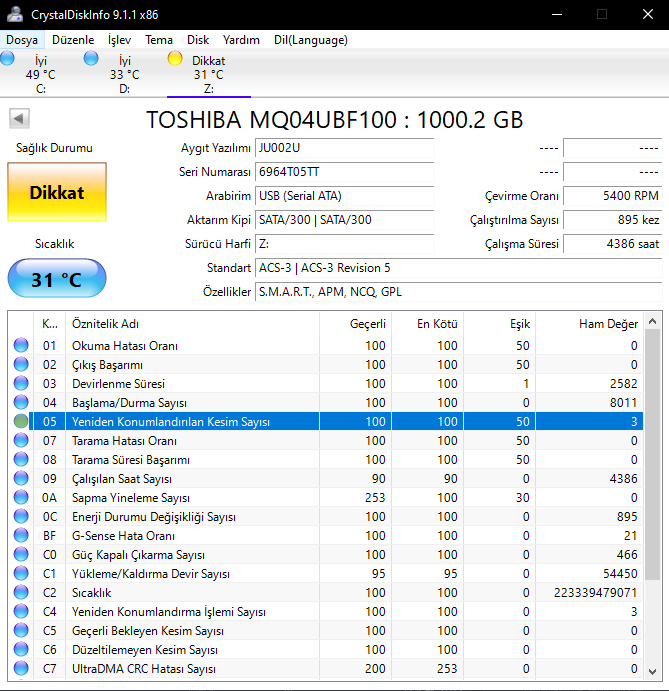Image resolution: width=669 pixels, height=691 pixels.
Task: Click the 31 °C temperature button
Action: point(57,279)
